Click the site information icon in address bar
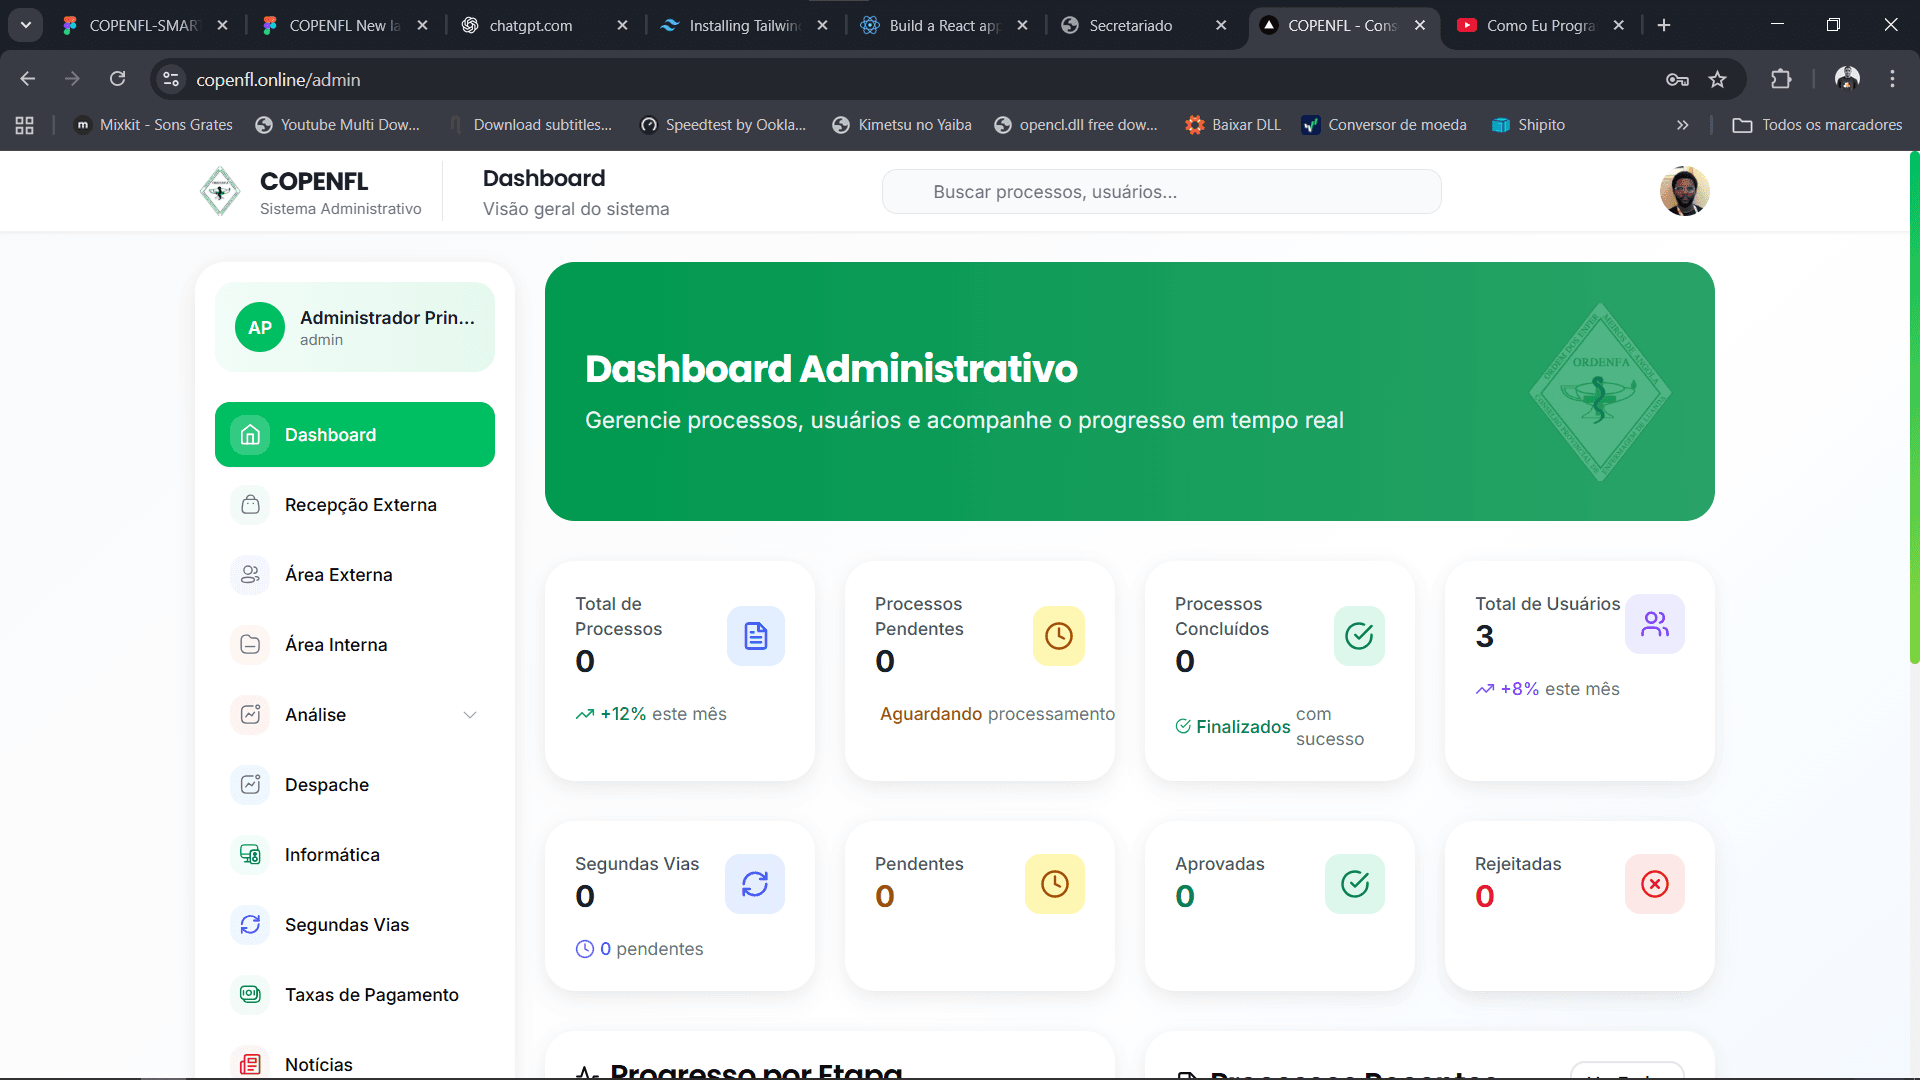The width and height of the screenshot is (1920, 1080). (171, 79)
